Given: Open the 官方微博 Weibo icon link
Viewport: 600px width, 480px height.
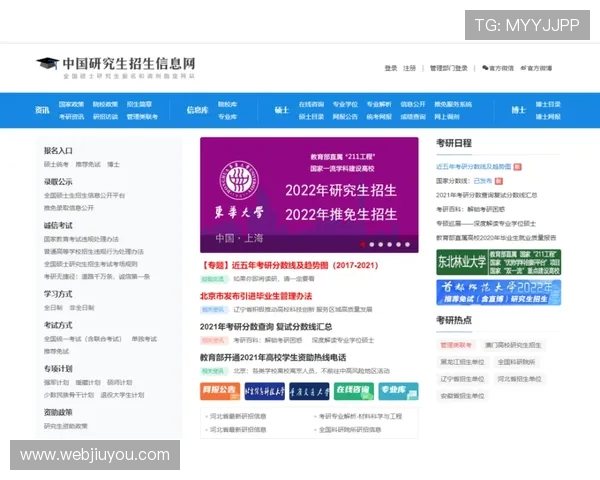Looking at the screenshot, I should pyautogui.click(x=536, y=68).
